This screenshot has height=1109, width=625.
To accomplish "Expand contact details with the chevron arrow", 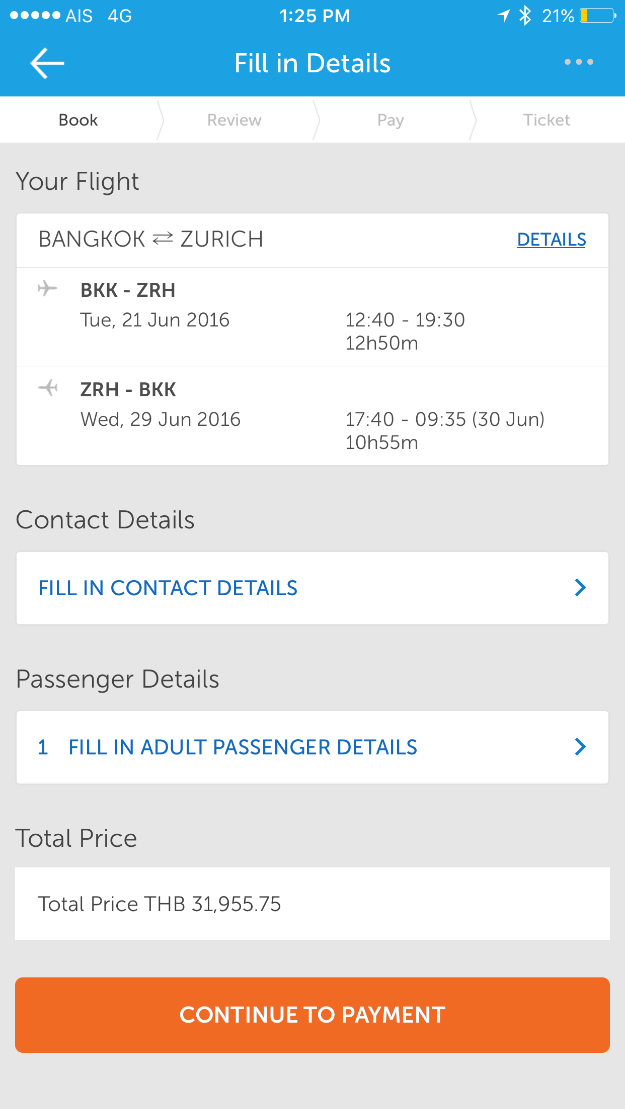I will (580, 588).
